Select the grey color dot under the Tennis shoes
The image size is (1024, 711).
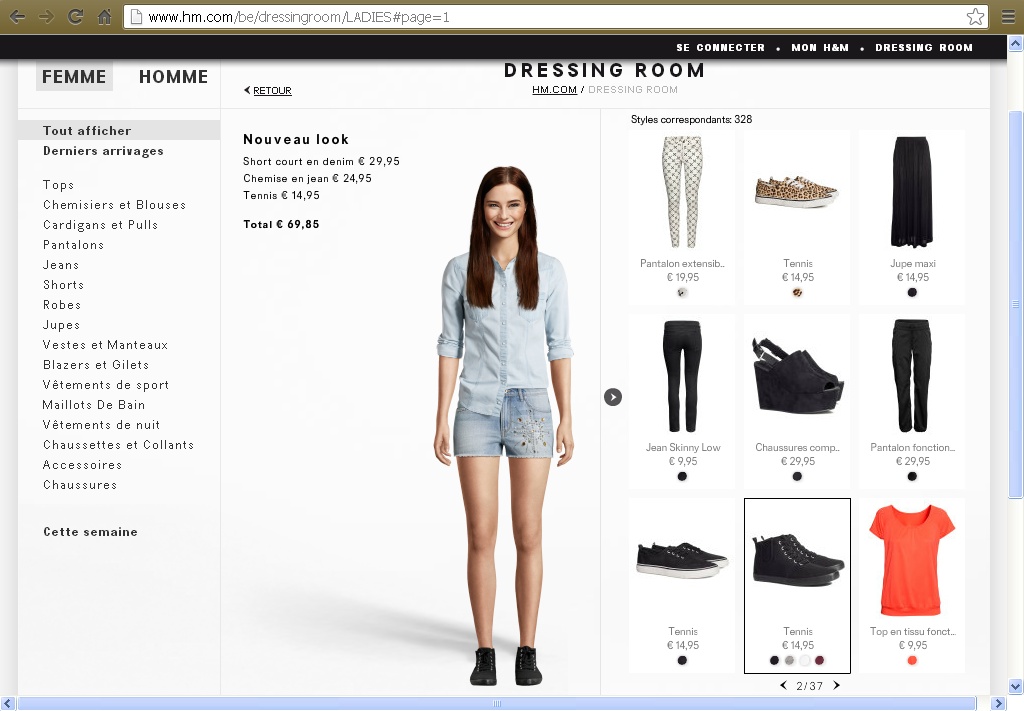[790, 661]
